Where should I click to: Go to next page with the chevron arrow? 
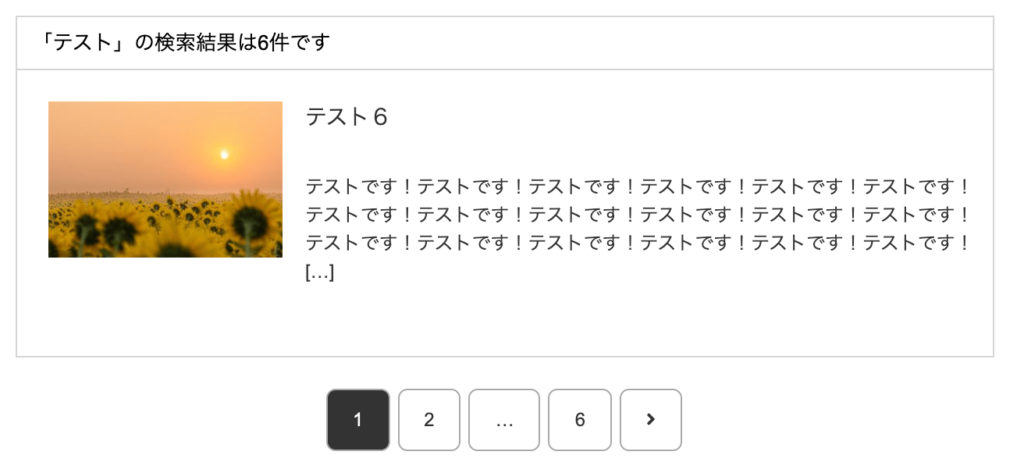coord(650,420)
